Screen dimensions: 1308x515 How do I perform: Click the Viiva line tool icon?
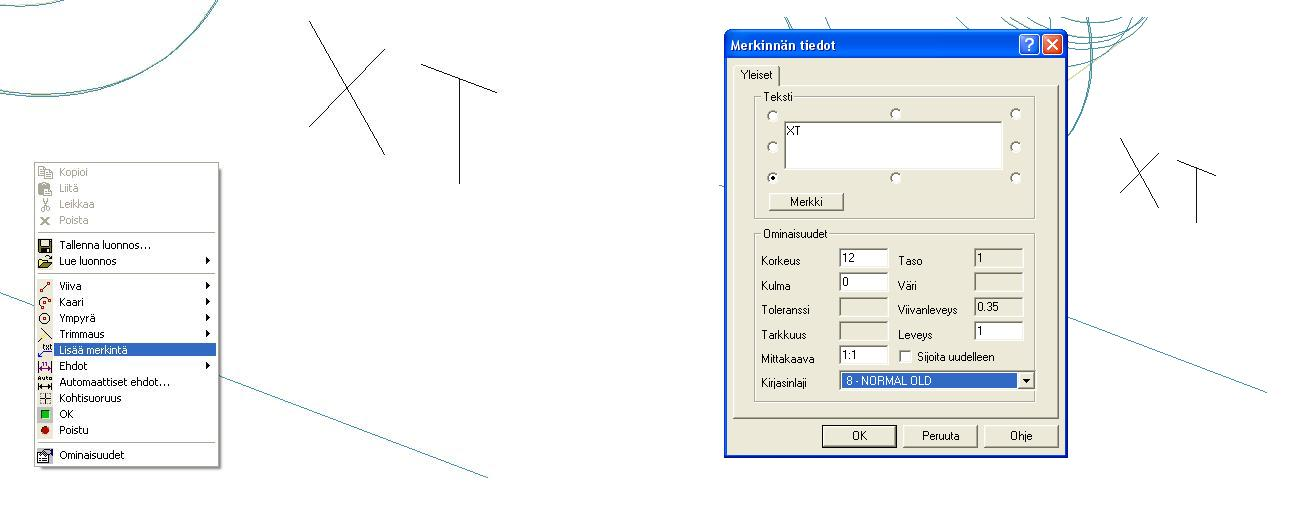pyautogui.click(x=44, y=286)
